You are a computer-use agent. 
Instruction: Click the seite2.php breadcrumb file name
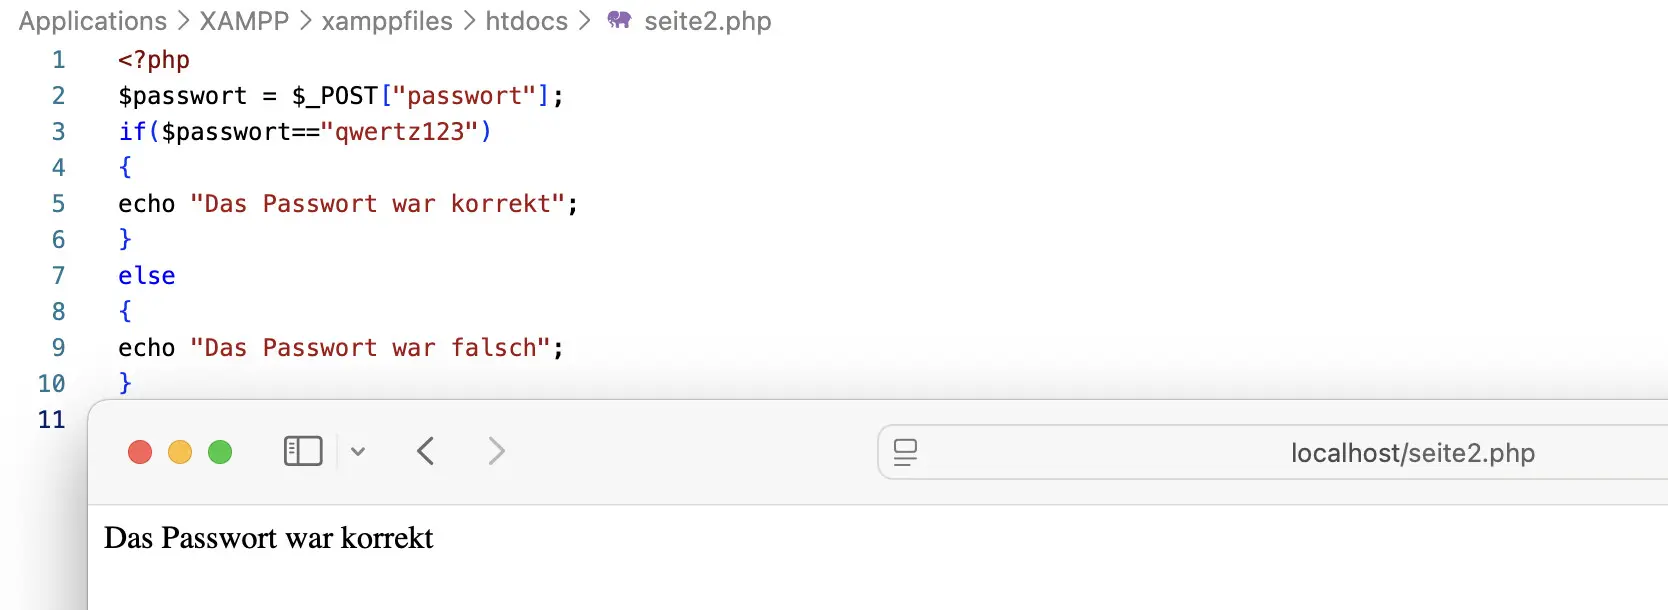pos(707,21)
